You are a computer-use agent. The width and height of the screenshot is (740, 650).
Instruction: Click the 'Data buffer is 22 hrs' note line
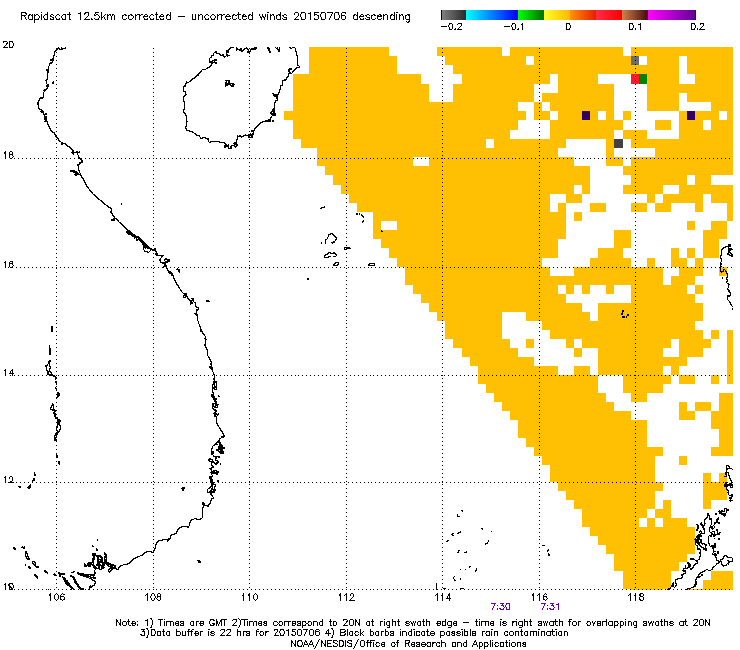[354, 633]
